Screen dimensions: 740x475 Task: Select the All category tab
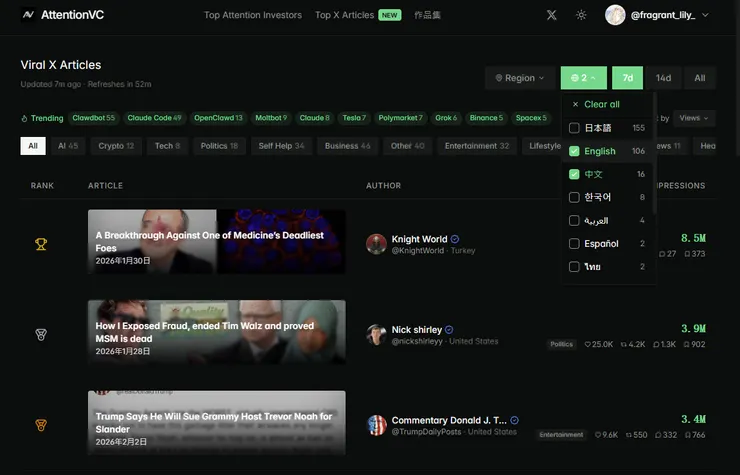tap(33, 146)
